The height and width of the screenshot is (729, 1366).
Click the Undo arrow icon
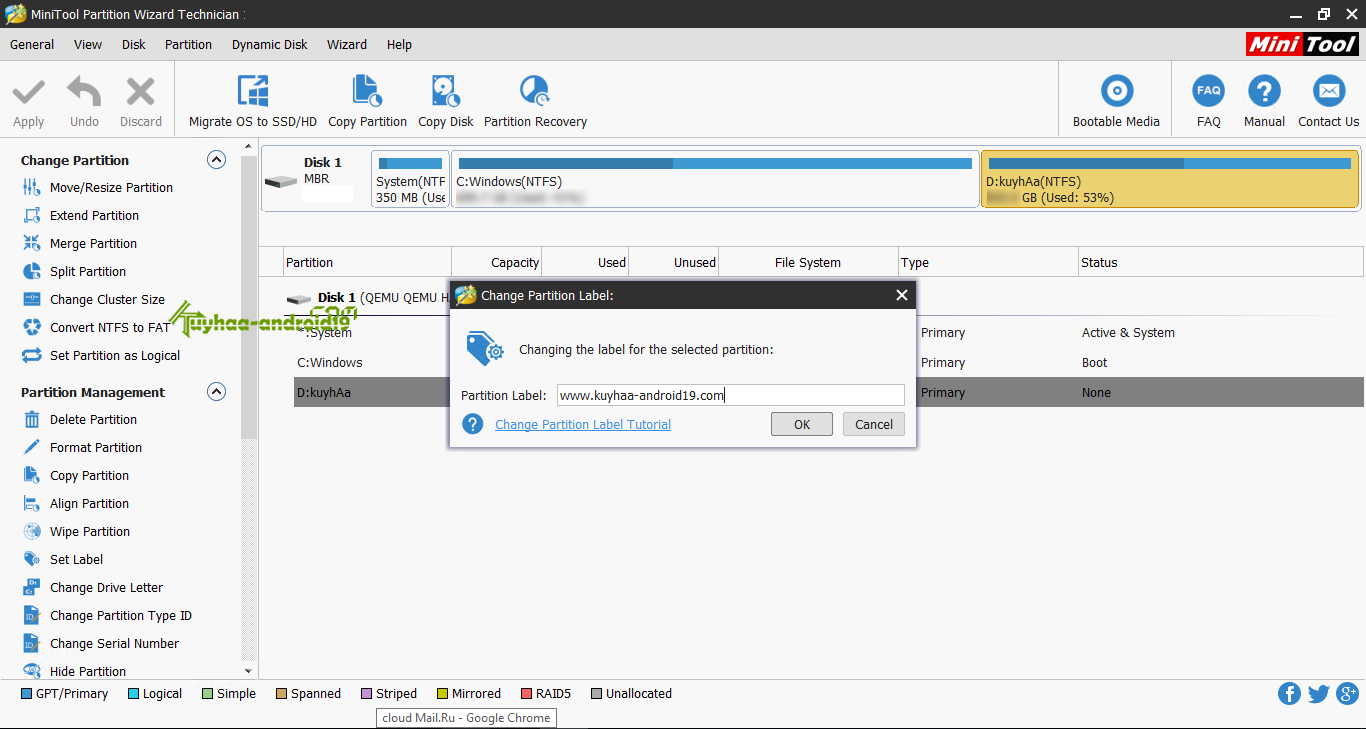click(84, 92)
